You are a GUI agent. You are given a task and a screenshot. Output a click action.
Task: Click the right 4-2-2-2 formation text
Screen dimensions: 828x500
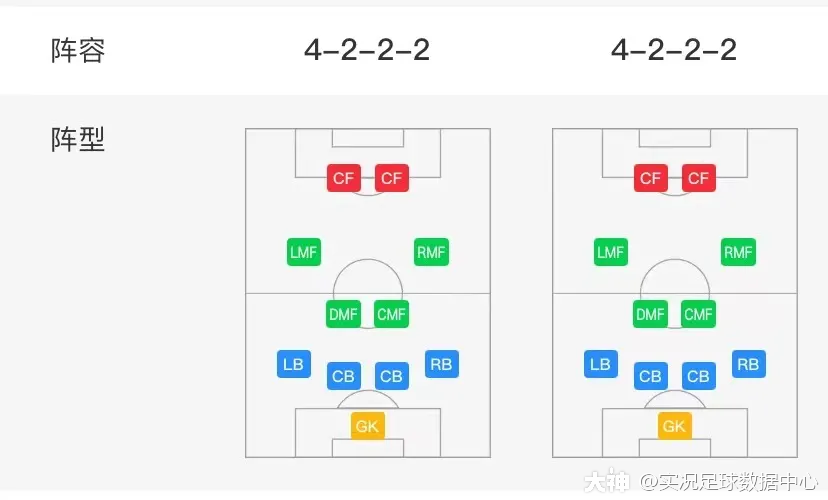[x=674, y=50]
